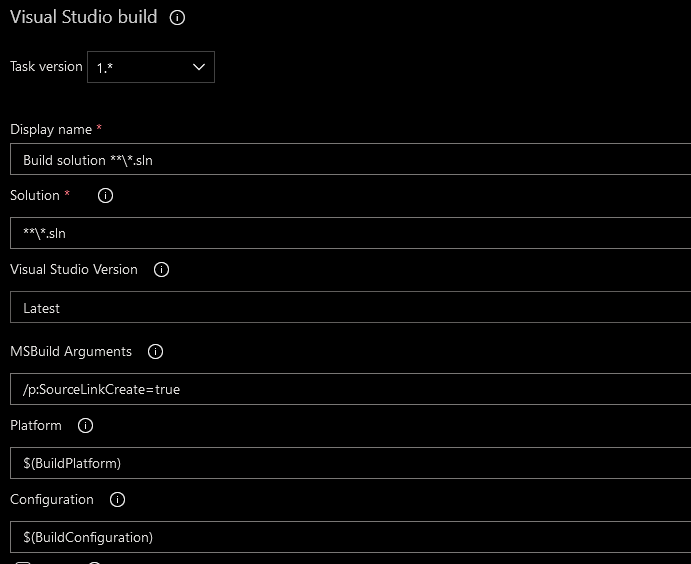
Task: Show info tooltip for Solution field
Action: point(105,196)
